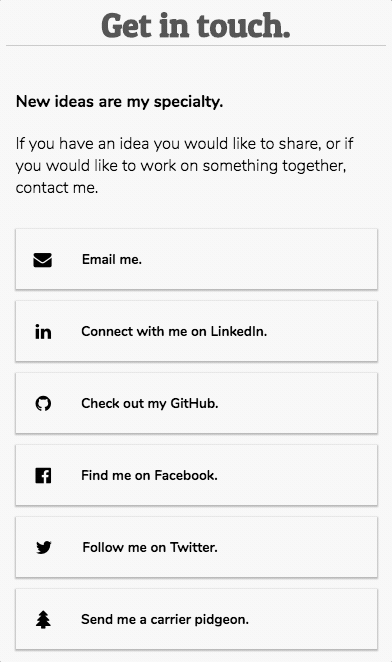Select 'Connect with me on LinkedIn.' text
The width and height of the screenshot is (392, 662).
[174, 331]
